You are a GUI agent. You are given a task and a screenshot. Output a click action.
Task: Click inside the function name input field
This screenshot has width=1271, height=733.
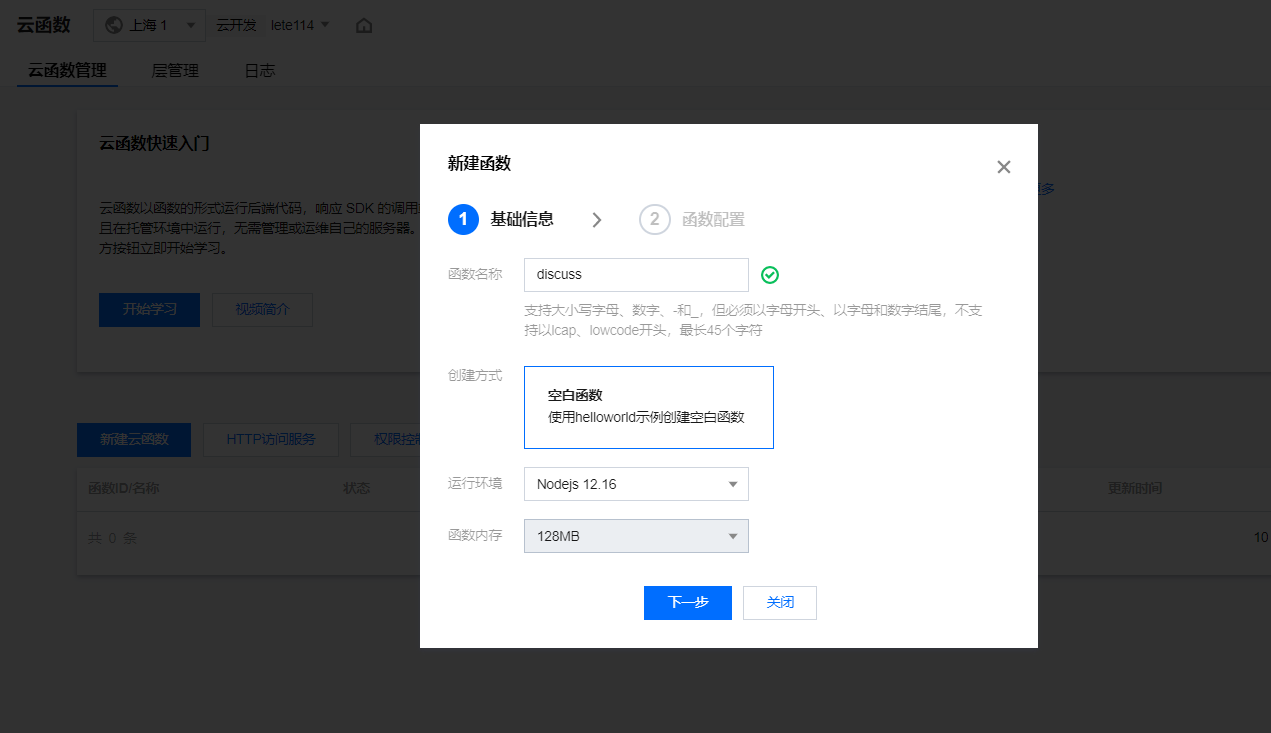[636, 274]
